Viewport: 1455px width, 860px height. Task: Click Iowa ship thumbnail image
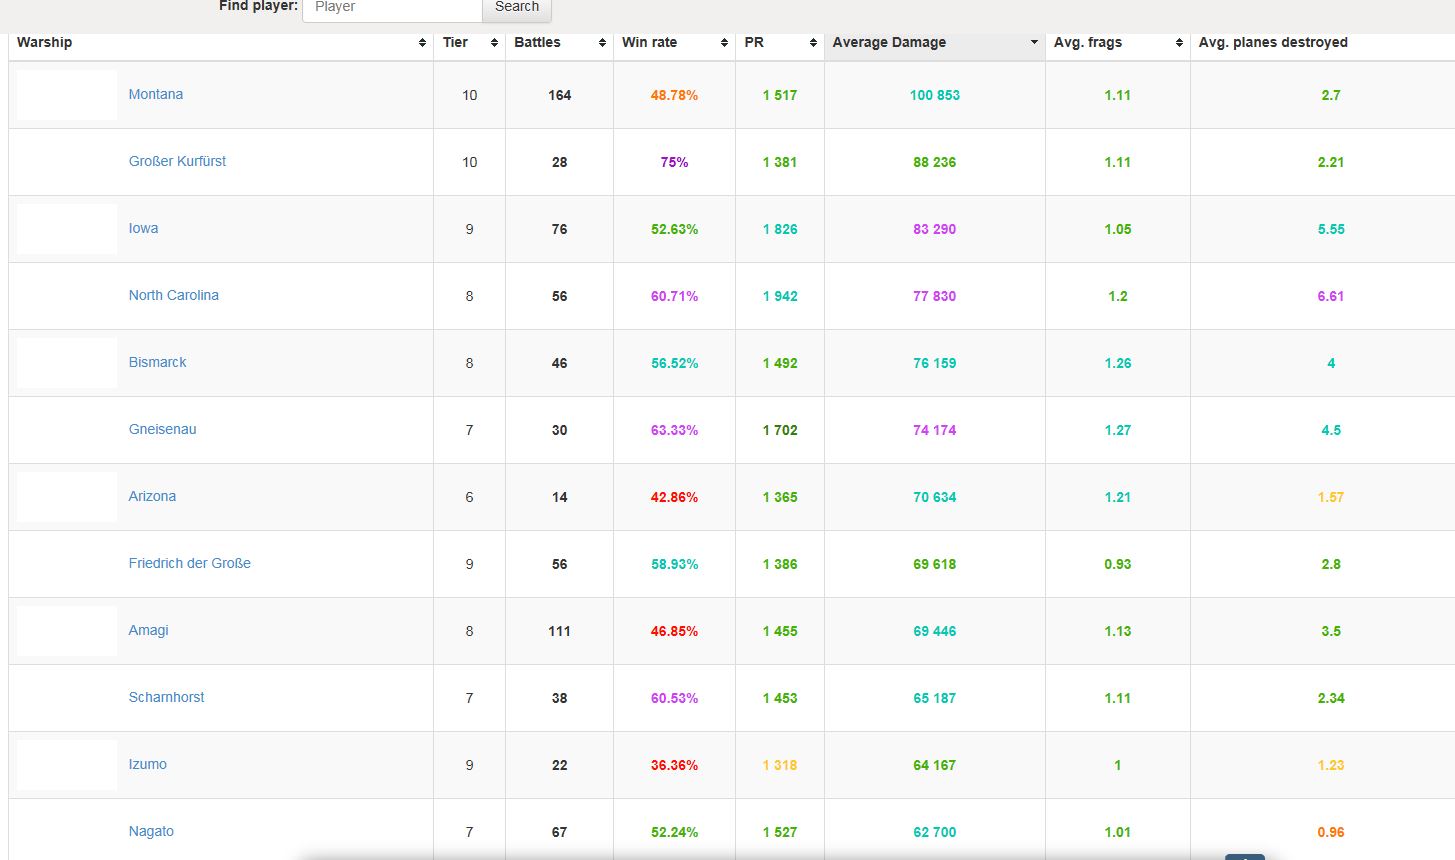[x=67, y=229]
